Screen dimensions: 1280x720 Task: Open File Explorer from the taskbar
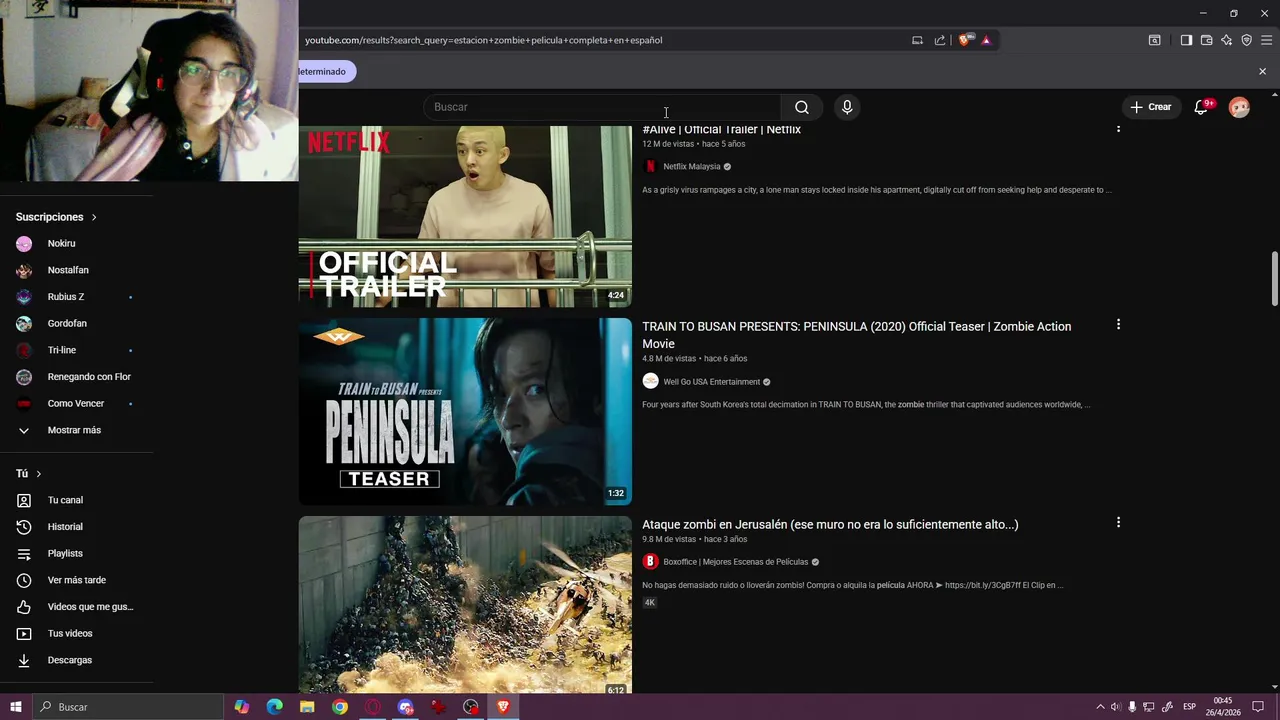pos(307,707)
